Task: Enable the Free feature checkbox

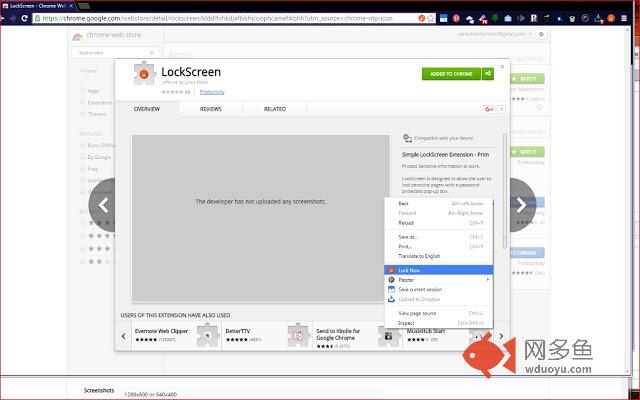Action: click(x=82, y=169)
